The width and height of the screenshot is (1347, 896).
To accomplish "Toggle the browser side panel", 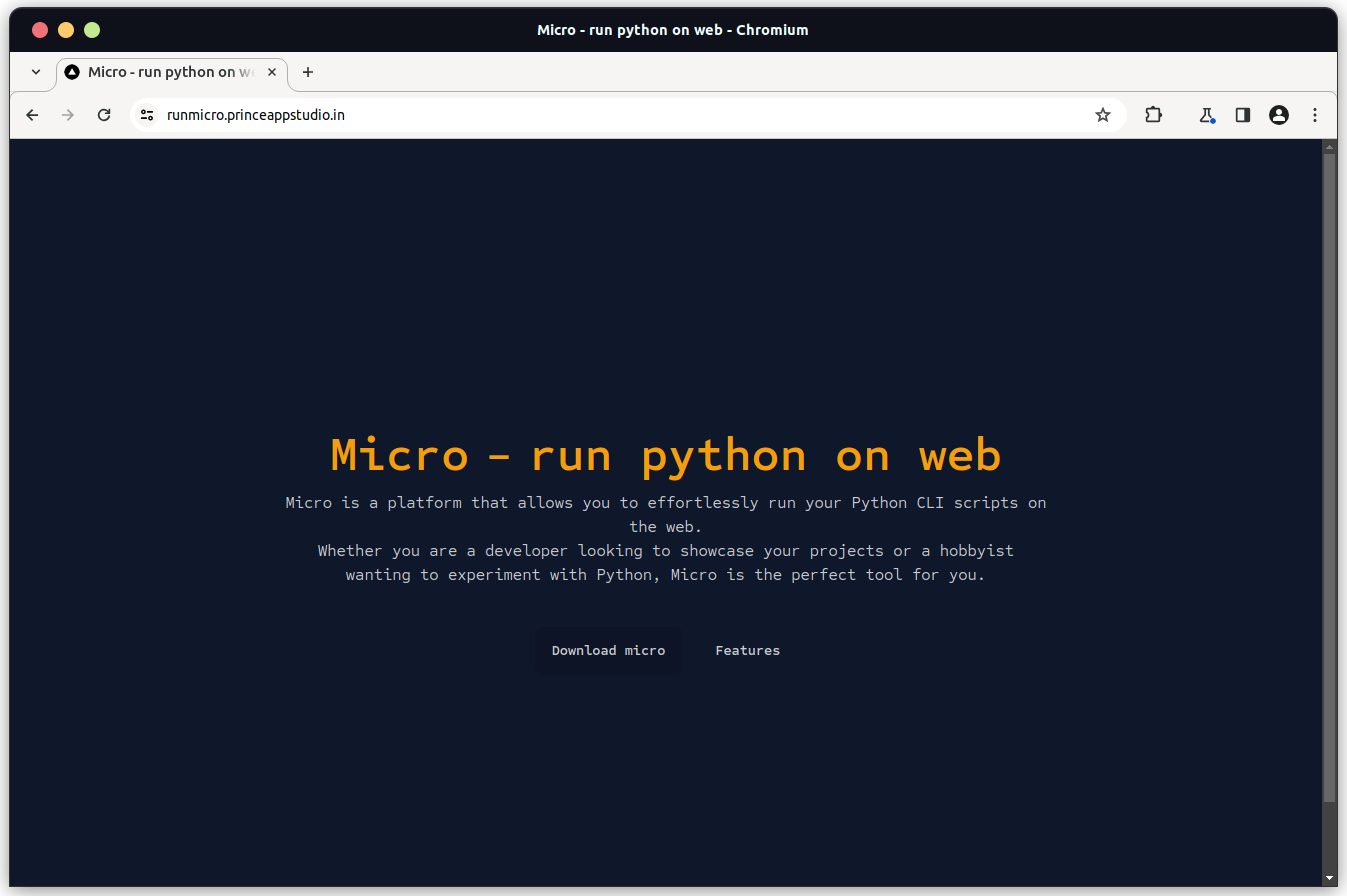I will (1243, 115).
